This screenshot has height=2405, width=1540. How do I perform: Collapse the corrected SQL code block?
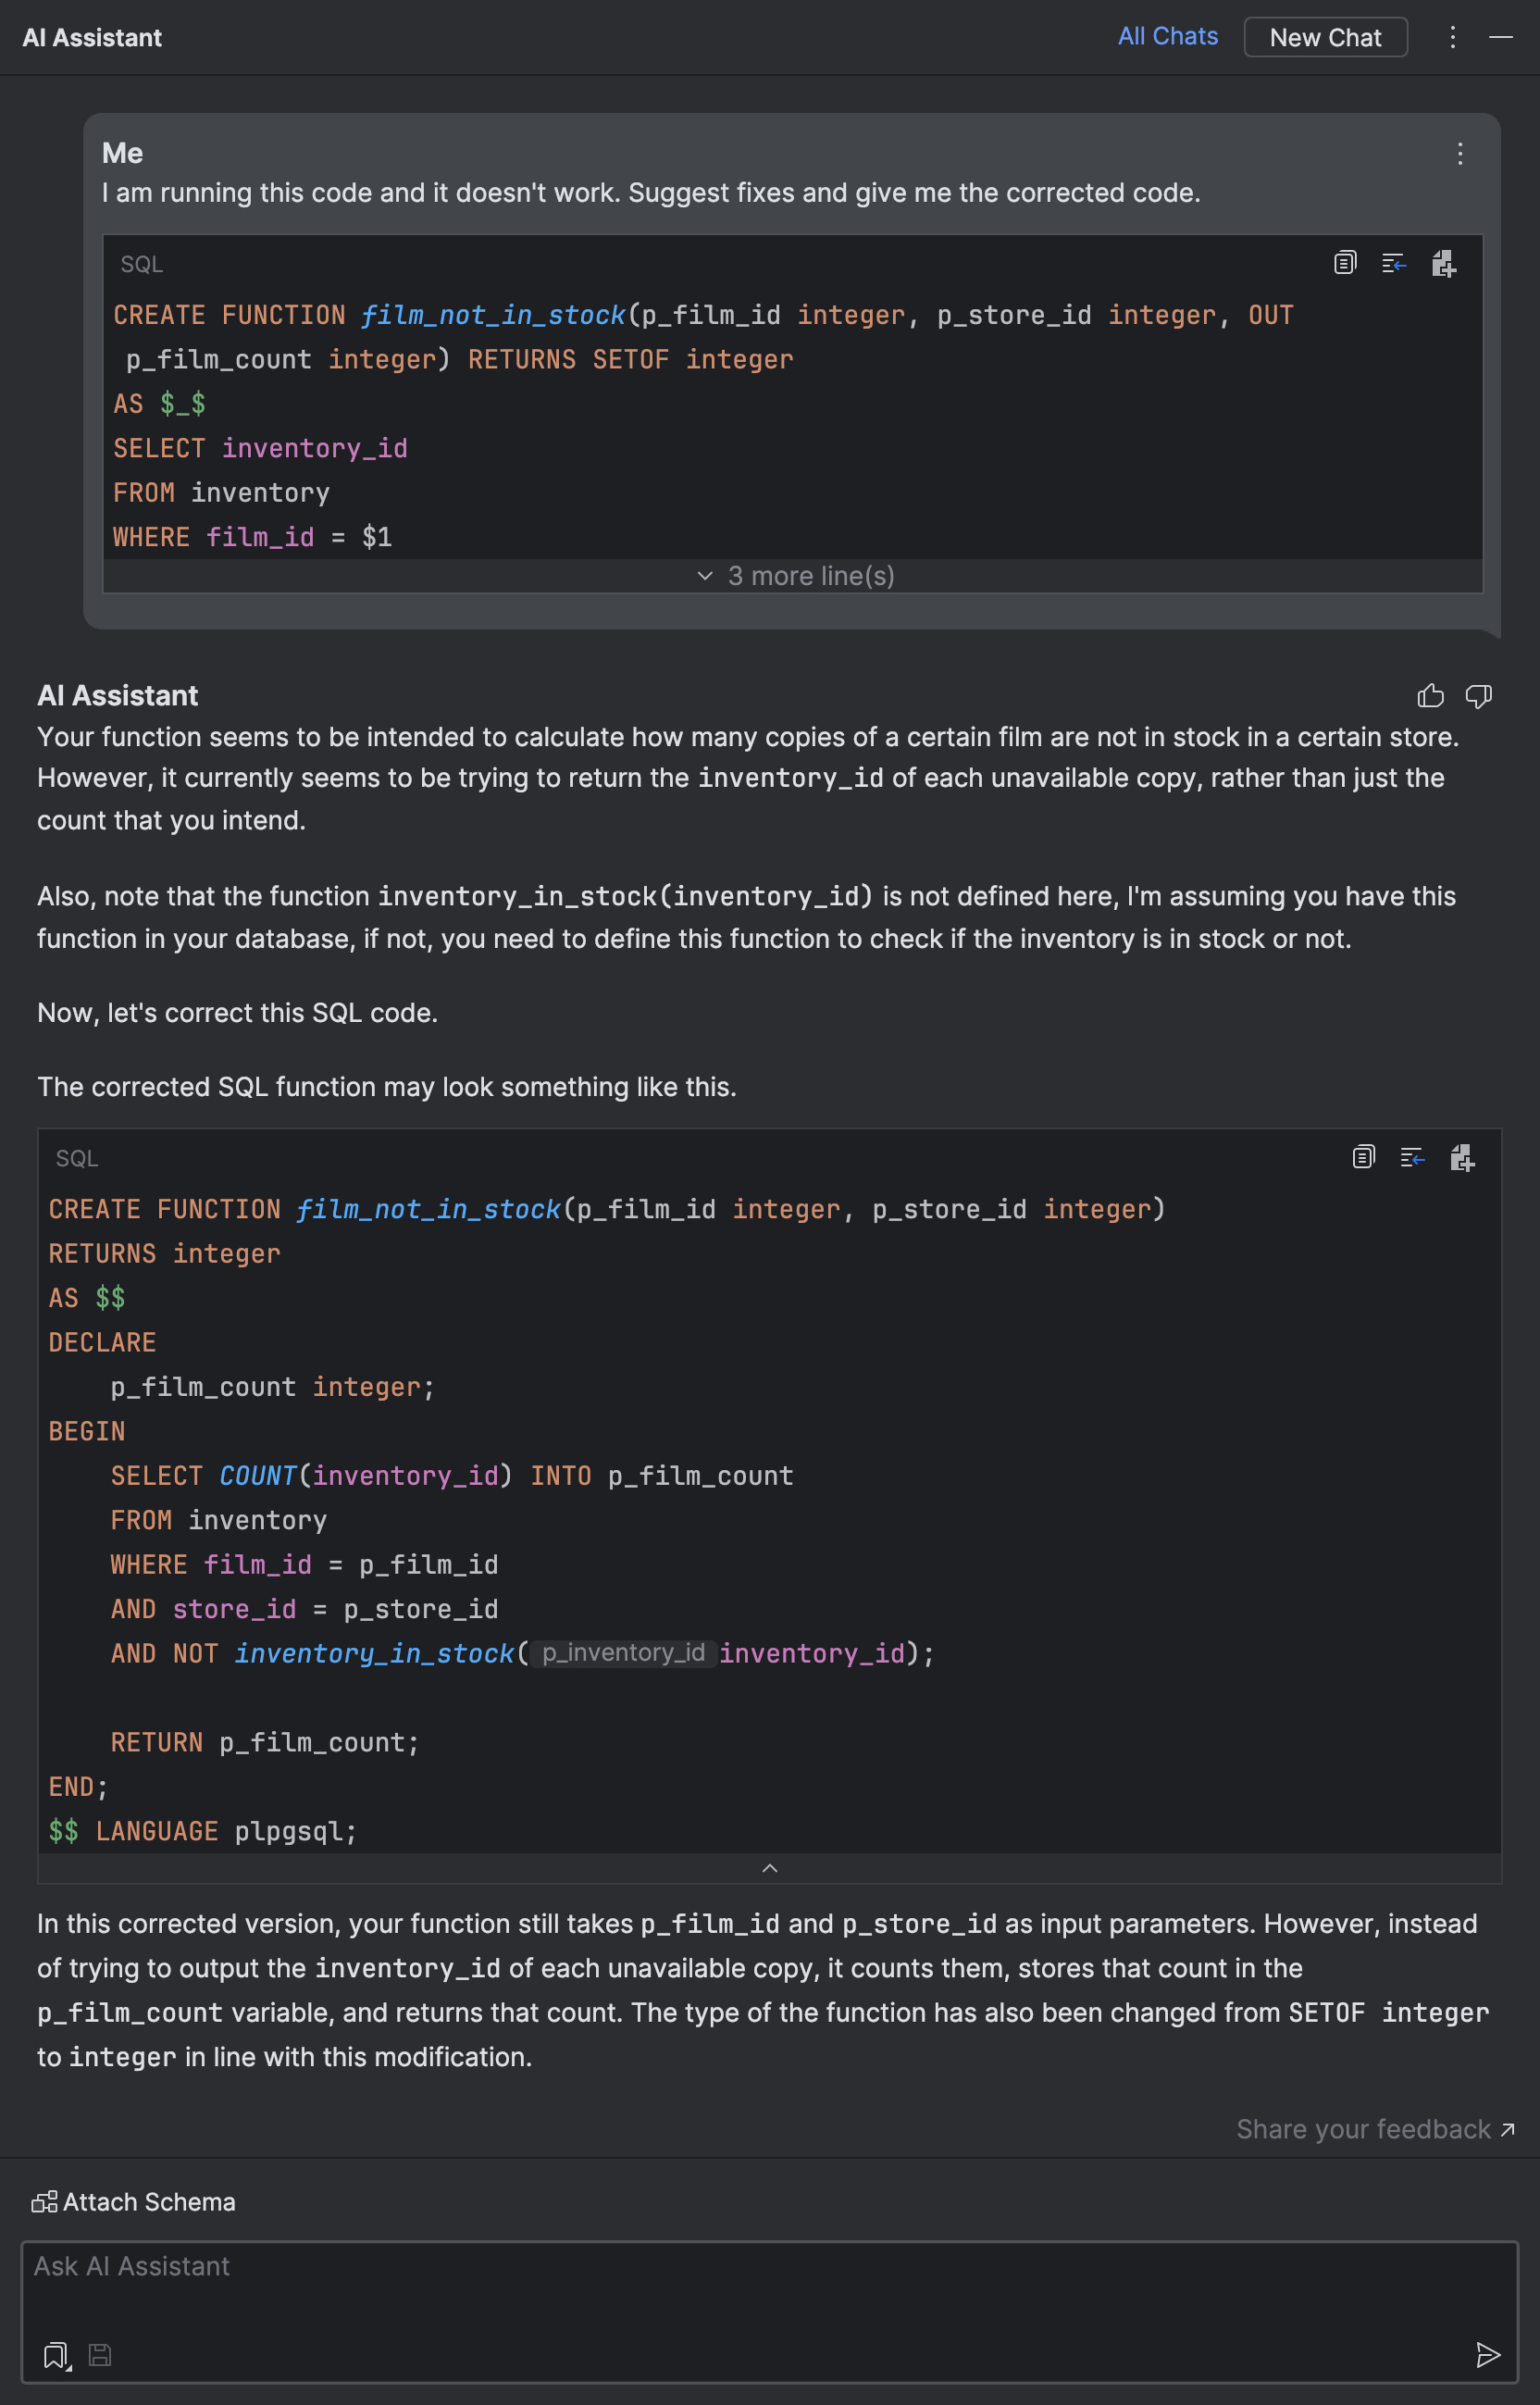pos(769,1866)
